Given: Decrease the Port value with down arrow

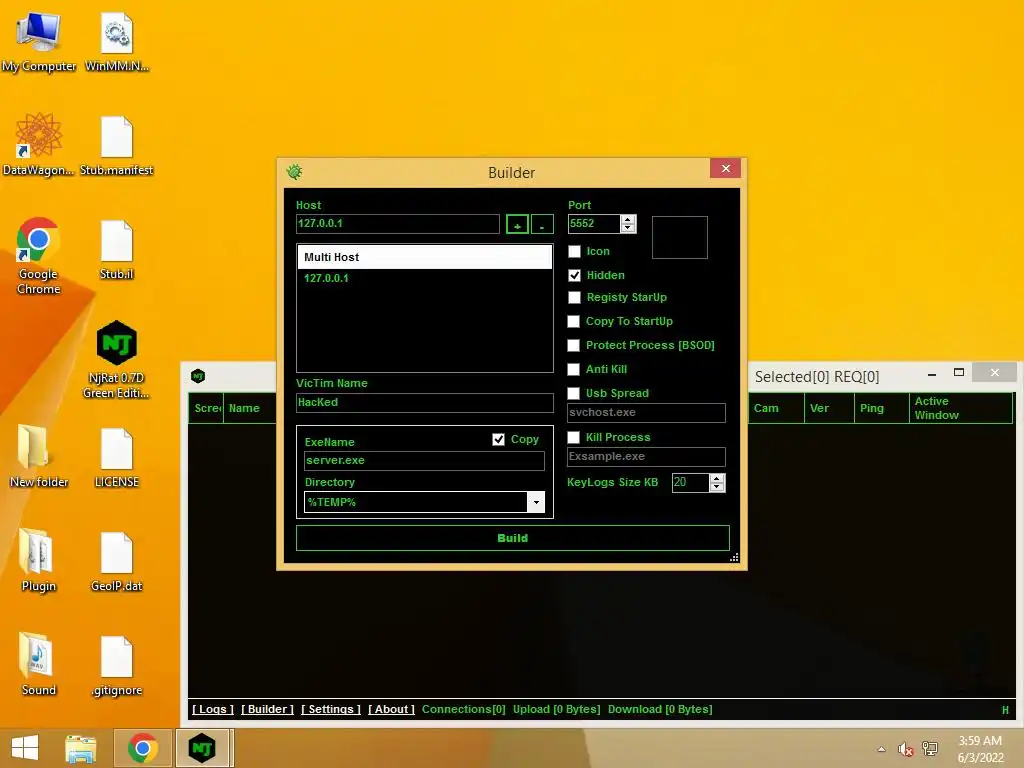Looking at the screenshot, I should [x=628, y=228].
